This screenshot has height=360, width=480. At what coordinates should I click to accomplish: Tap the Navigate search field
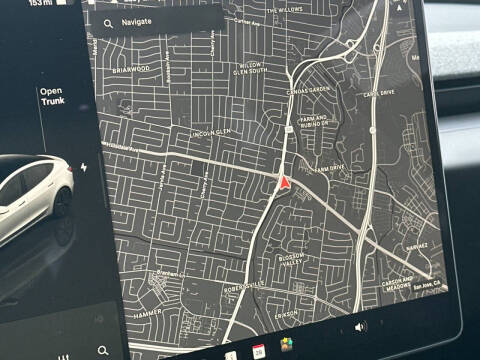pos(157,22)
